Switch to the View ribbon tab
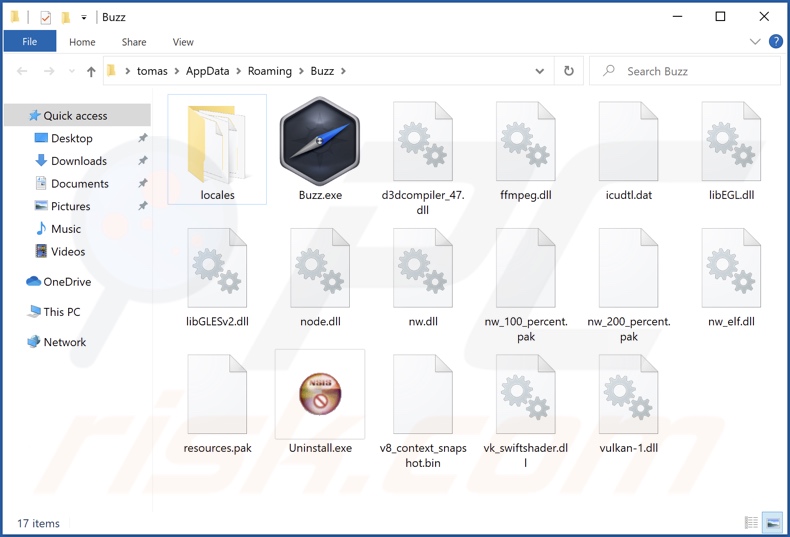The image size is (790, 537). coord(183,42)
